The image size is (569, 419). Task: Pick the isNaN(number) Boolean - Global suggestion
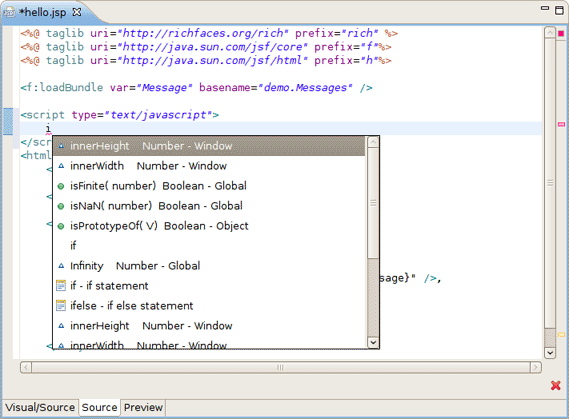pyautogui.click(x=209, y=206)
